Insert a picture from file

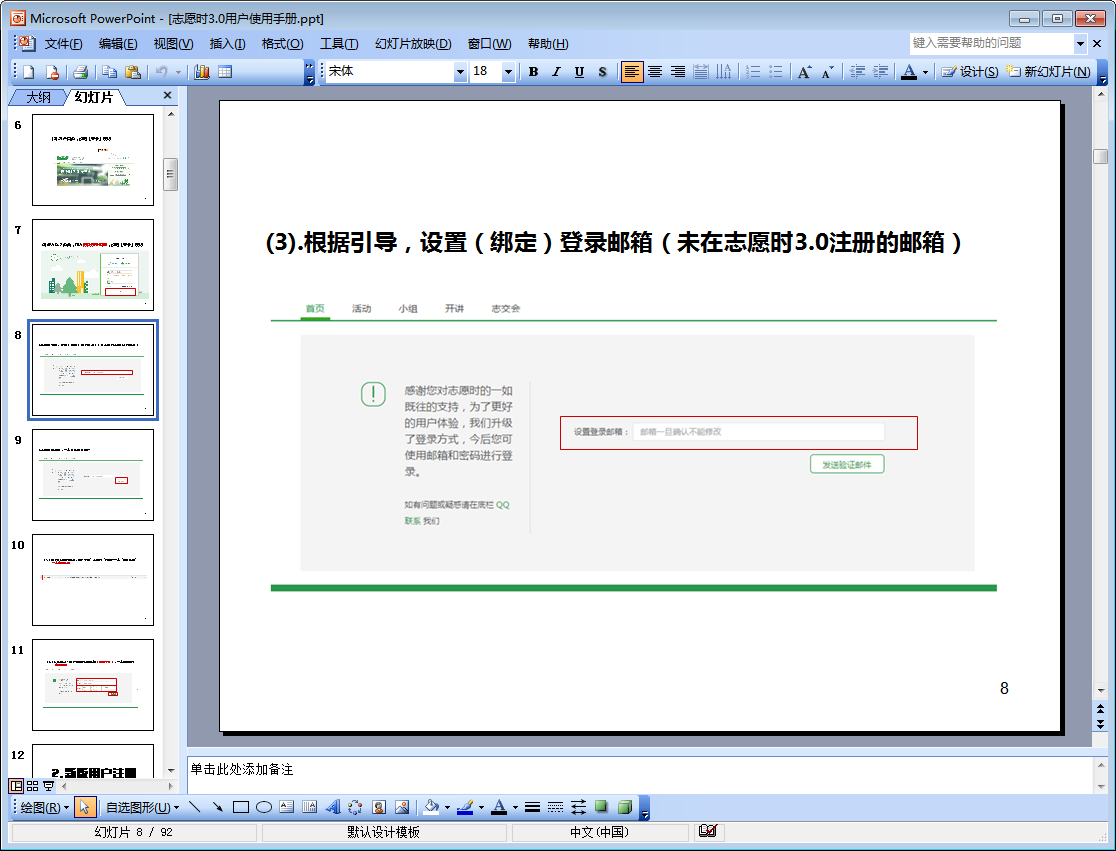tap(401, 807)
